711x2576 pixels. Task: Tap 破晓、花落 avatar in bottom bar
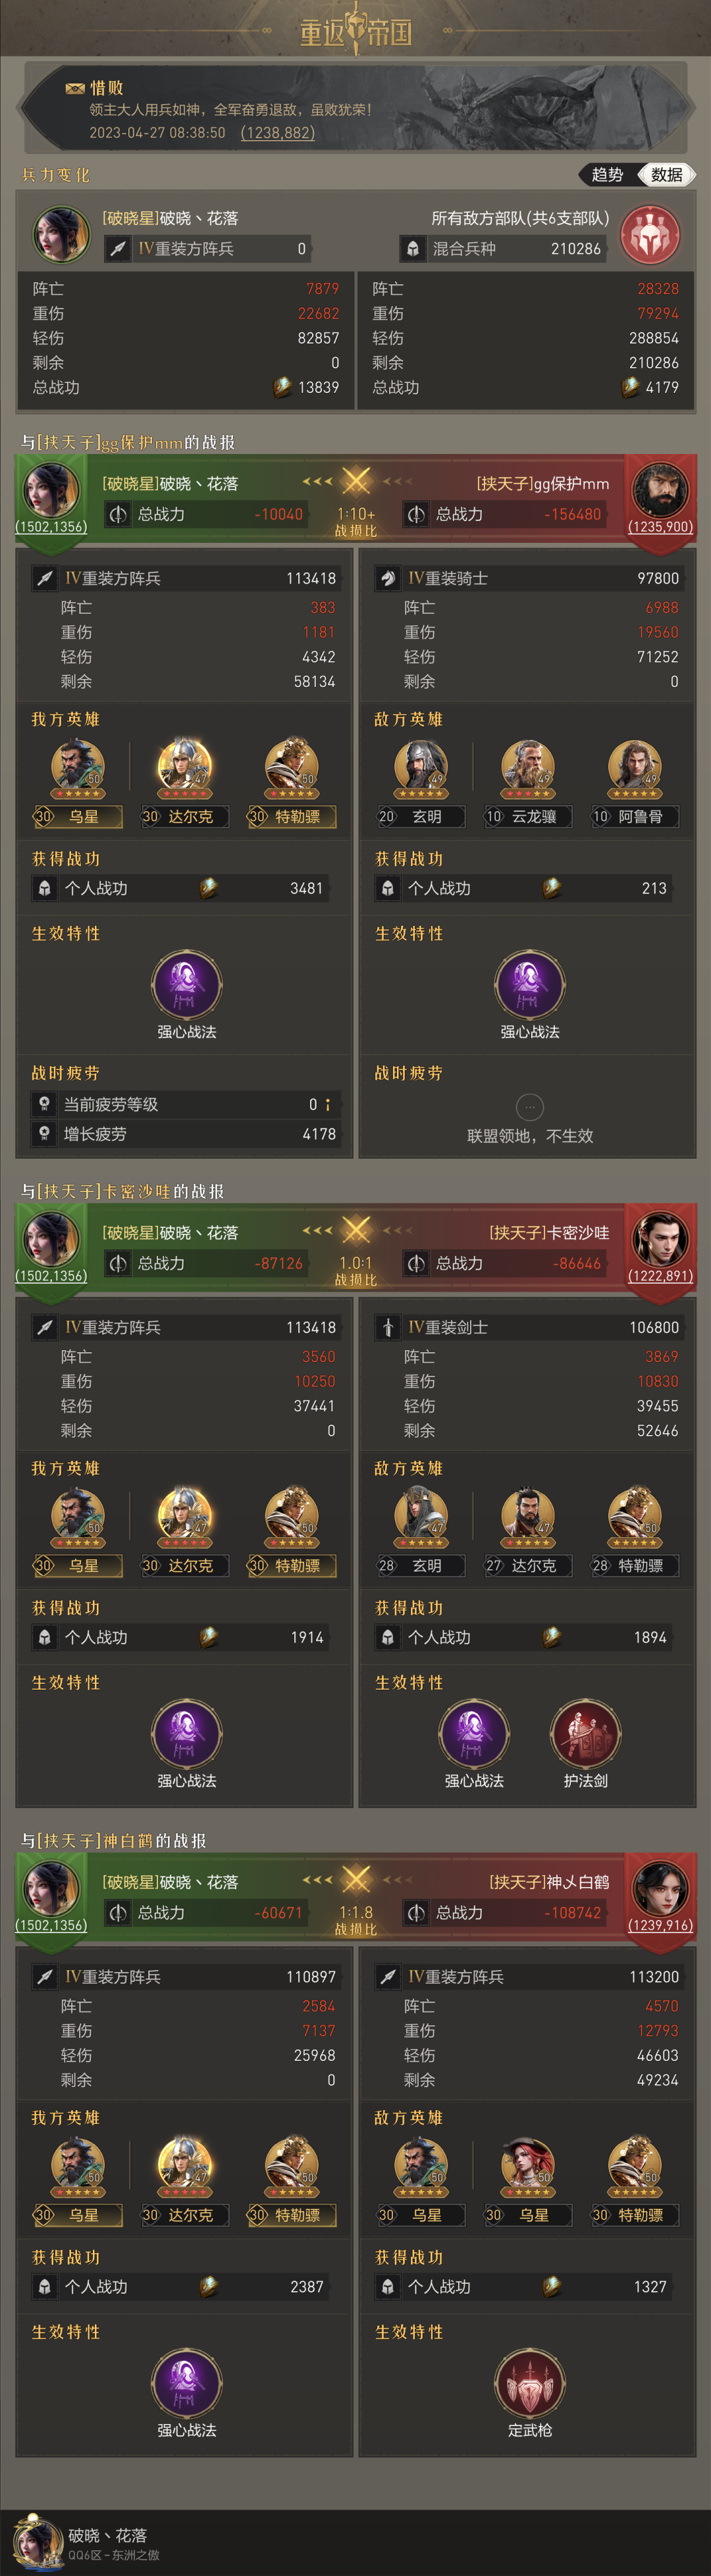point(38,2540)
